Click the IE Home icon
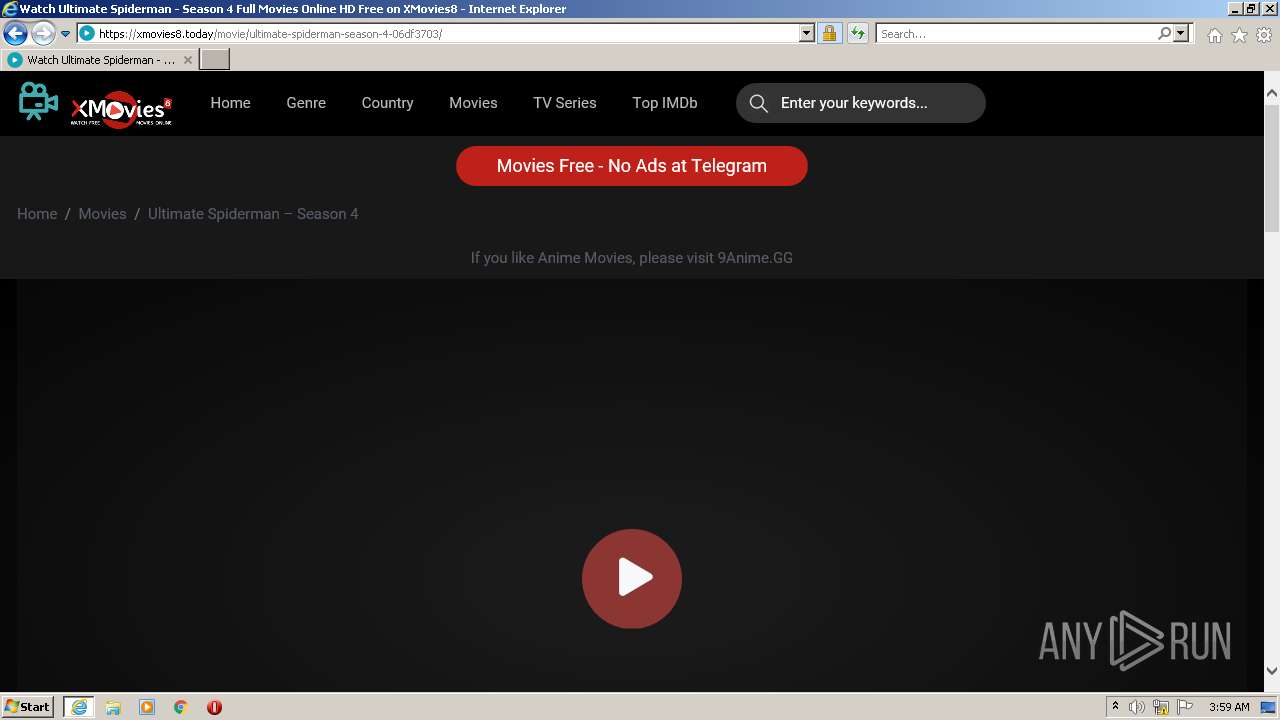The height and width of the screenshot is (720, 1280). [x=1214, y=35]
